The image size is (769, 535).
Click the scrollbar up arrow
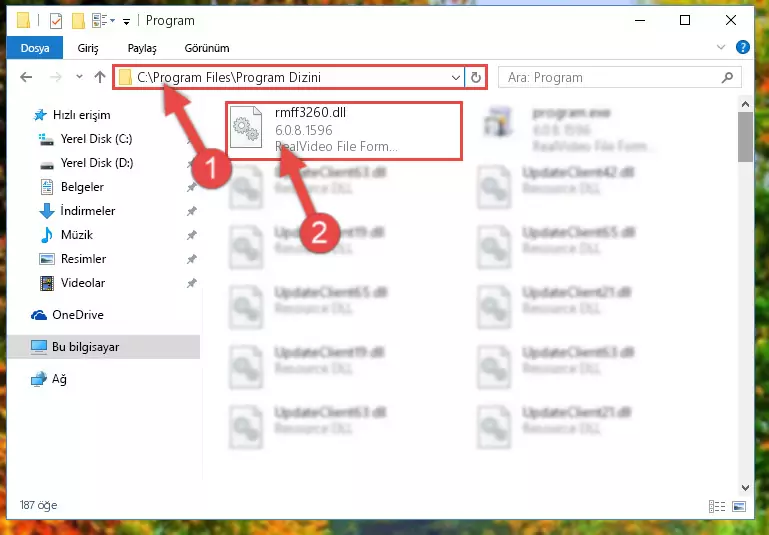click(x=745, y=104)
